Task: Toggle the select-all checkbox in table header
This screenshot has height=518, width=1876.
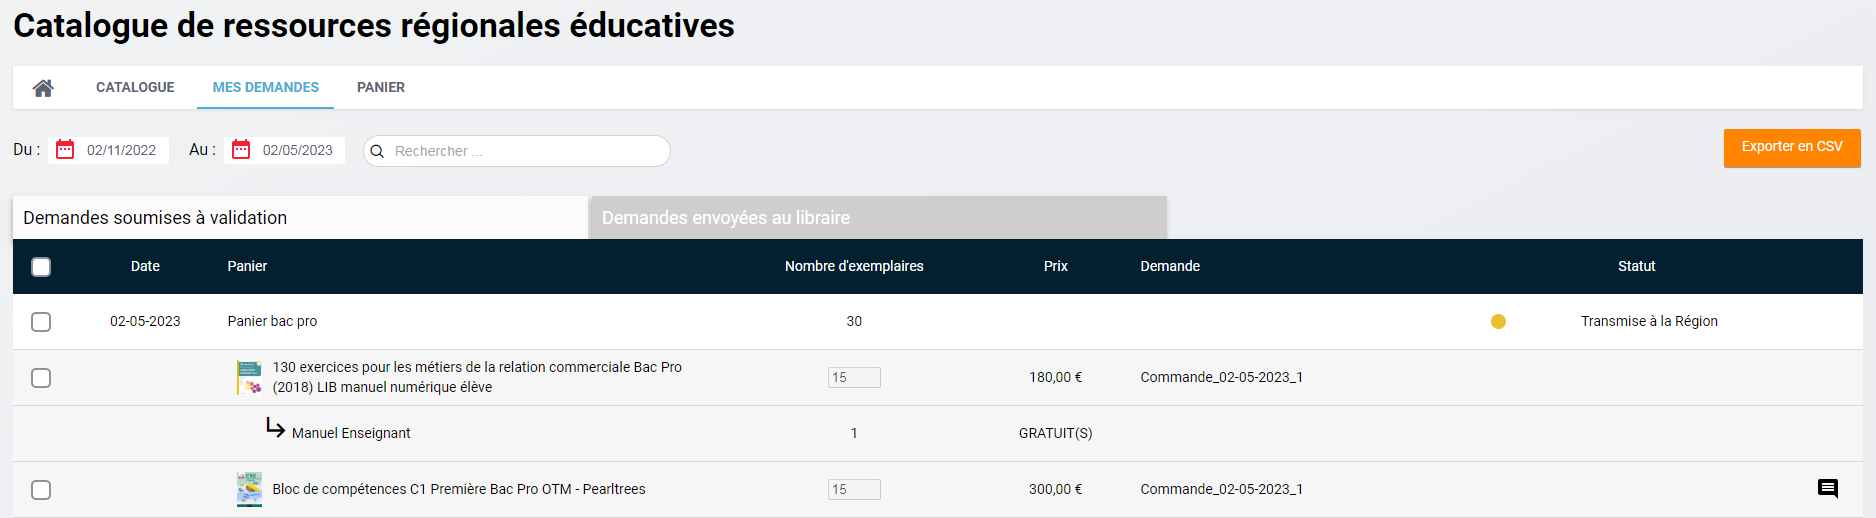Action: (x=41, y=267)
